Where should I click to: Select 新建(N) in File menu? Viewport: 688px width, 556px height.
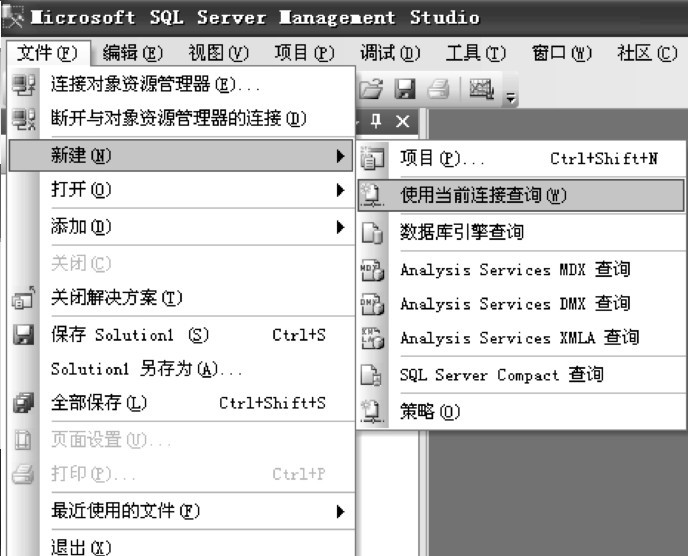pos(181,156)
